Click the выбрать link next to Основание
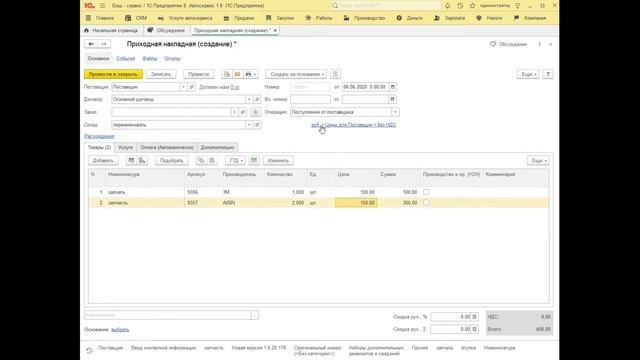This screenshot has height=360, width=640. click(x=120, y=329)
